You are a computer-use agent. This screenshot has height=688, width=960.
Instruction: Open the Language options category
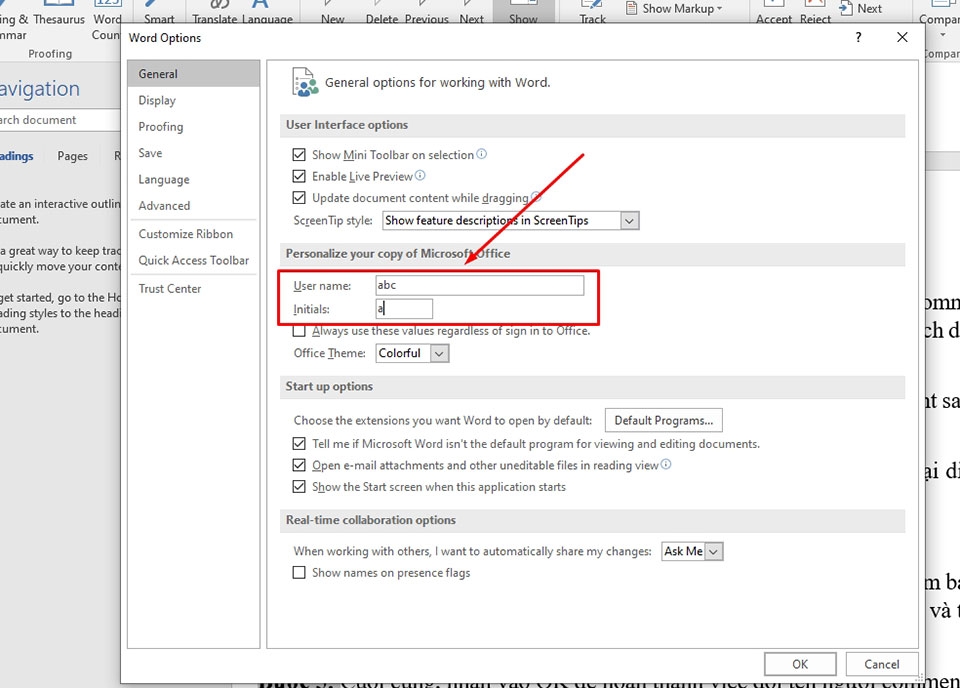pyautogui.click(x=193, y=179)
